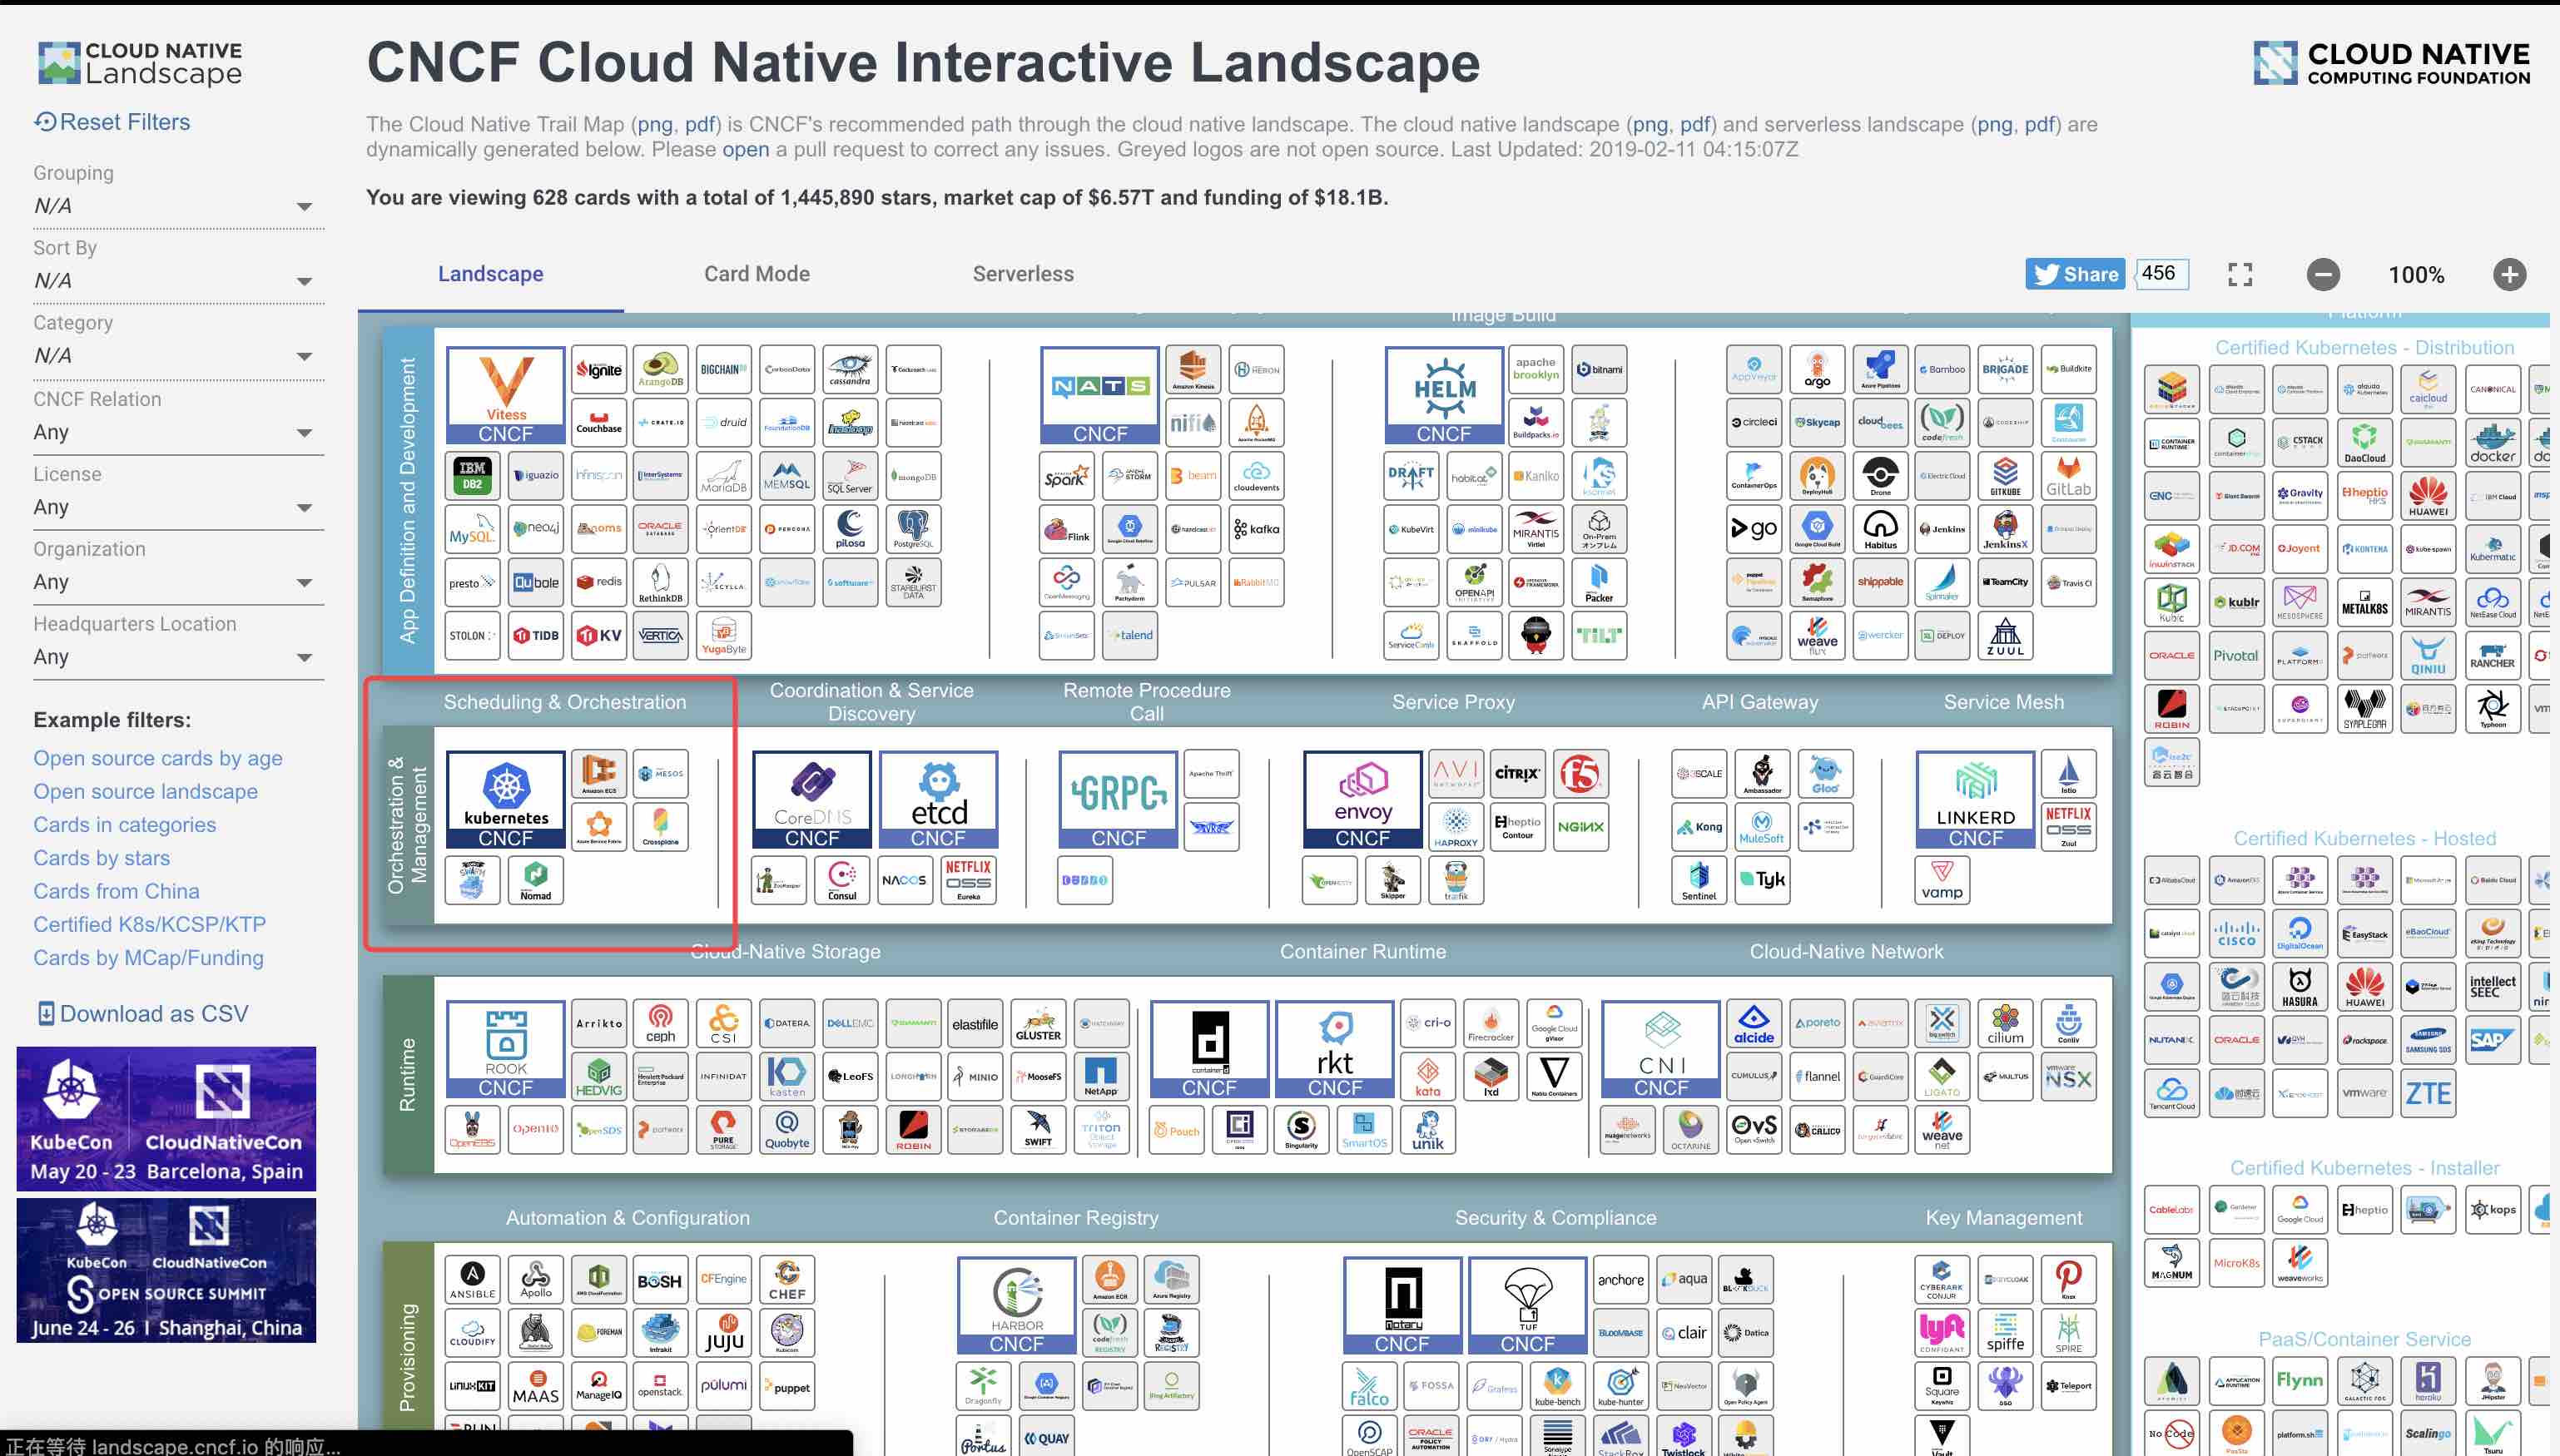
Task: Open the Helm project card
Action: [x=1443, y=394]
